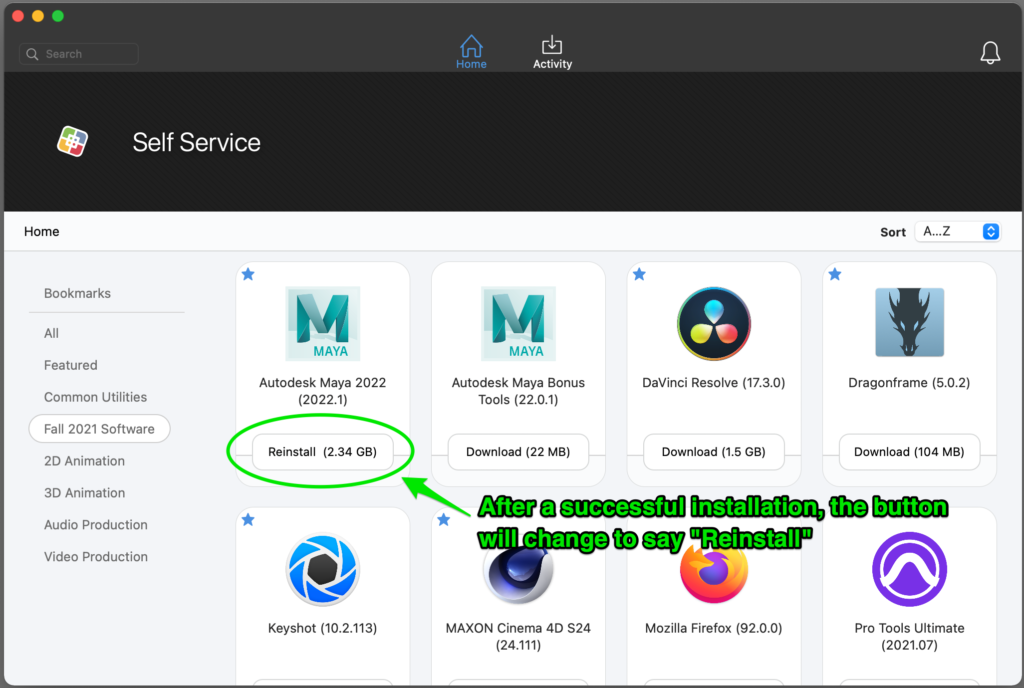Click the Autodesk Maya Bonus Tools icon
The width and height of the screenshot is (1024, 688).
click(x=518, y=324)
